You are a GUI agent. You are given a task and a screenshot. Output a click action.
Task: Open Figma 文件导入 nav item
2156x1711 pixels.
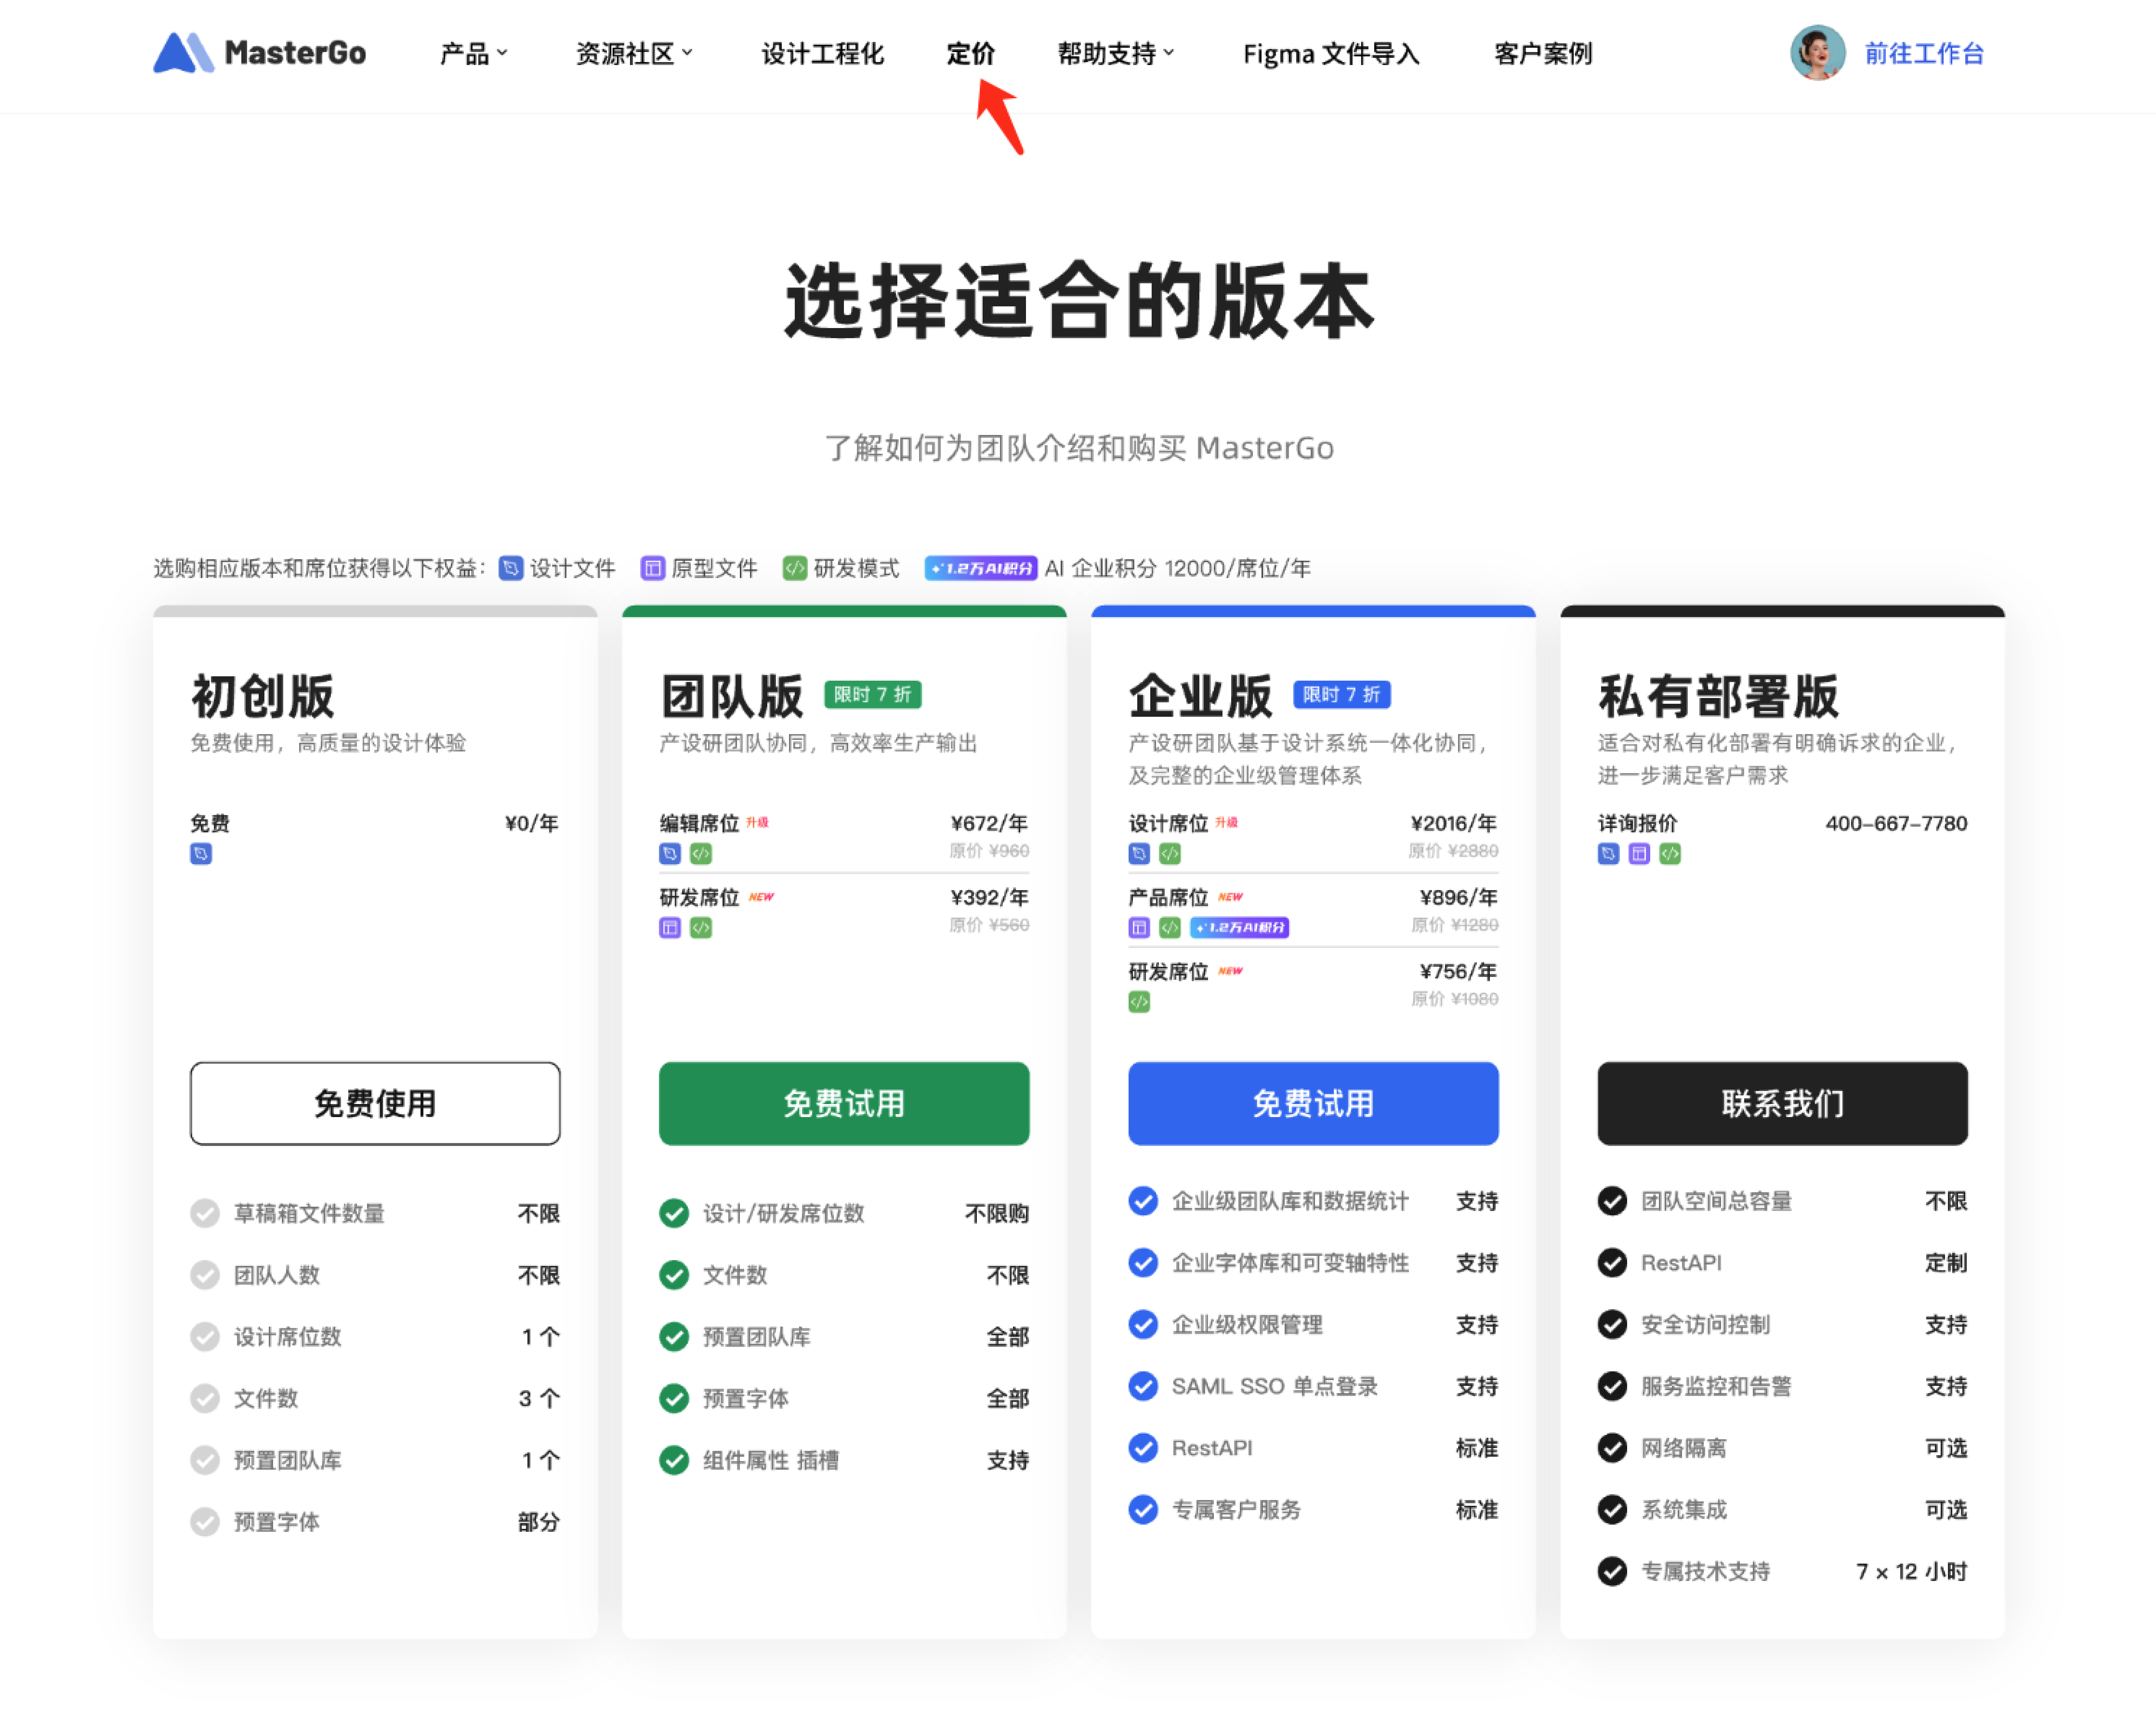(x=1331, y=53)
